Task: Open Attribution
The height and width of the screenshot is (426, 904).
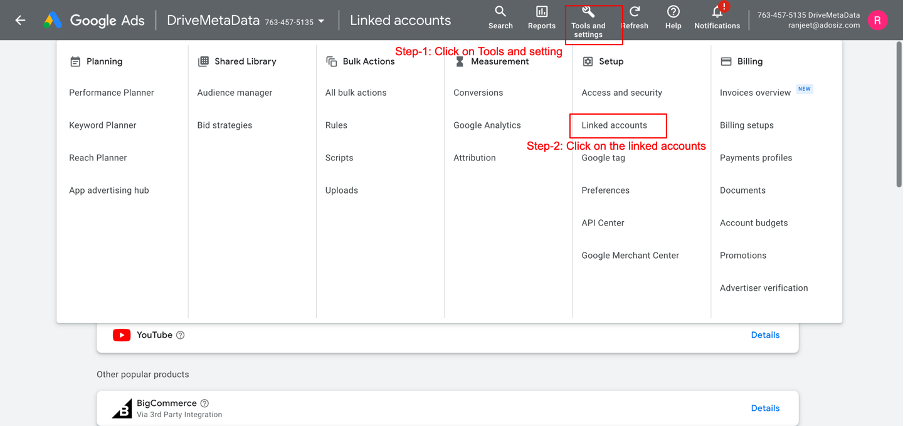Action: tap(474, 158)
